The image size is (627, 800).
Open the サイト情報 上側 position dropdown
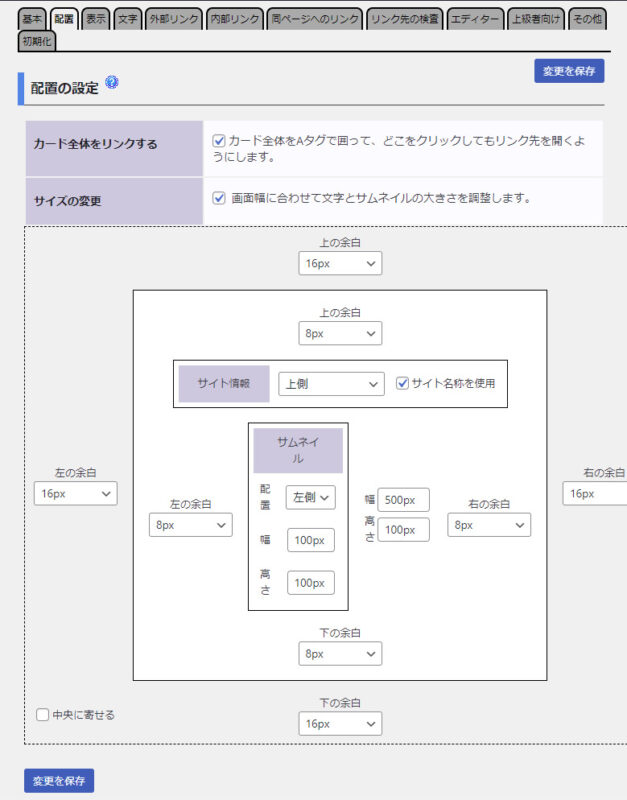(331, 384)
